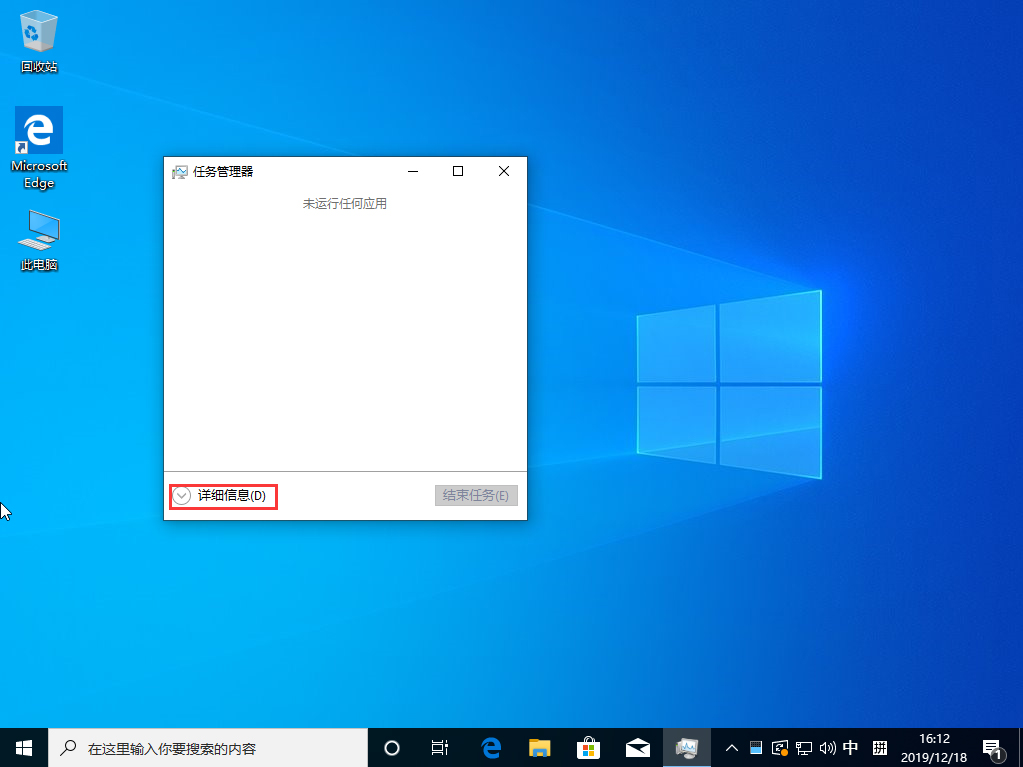
Task: Toggle Task View on the taskbar
Action: click(x=440, y=747)
